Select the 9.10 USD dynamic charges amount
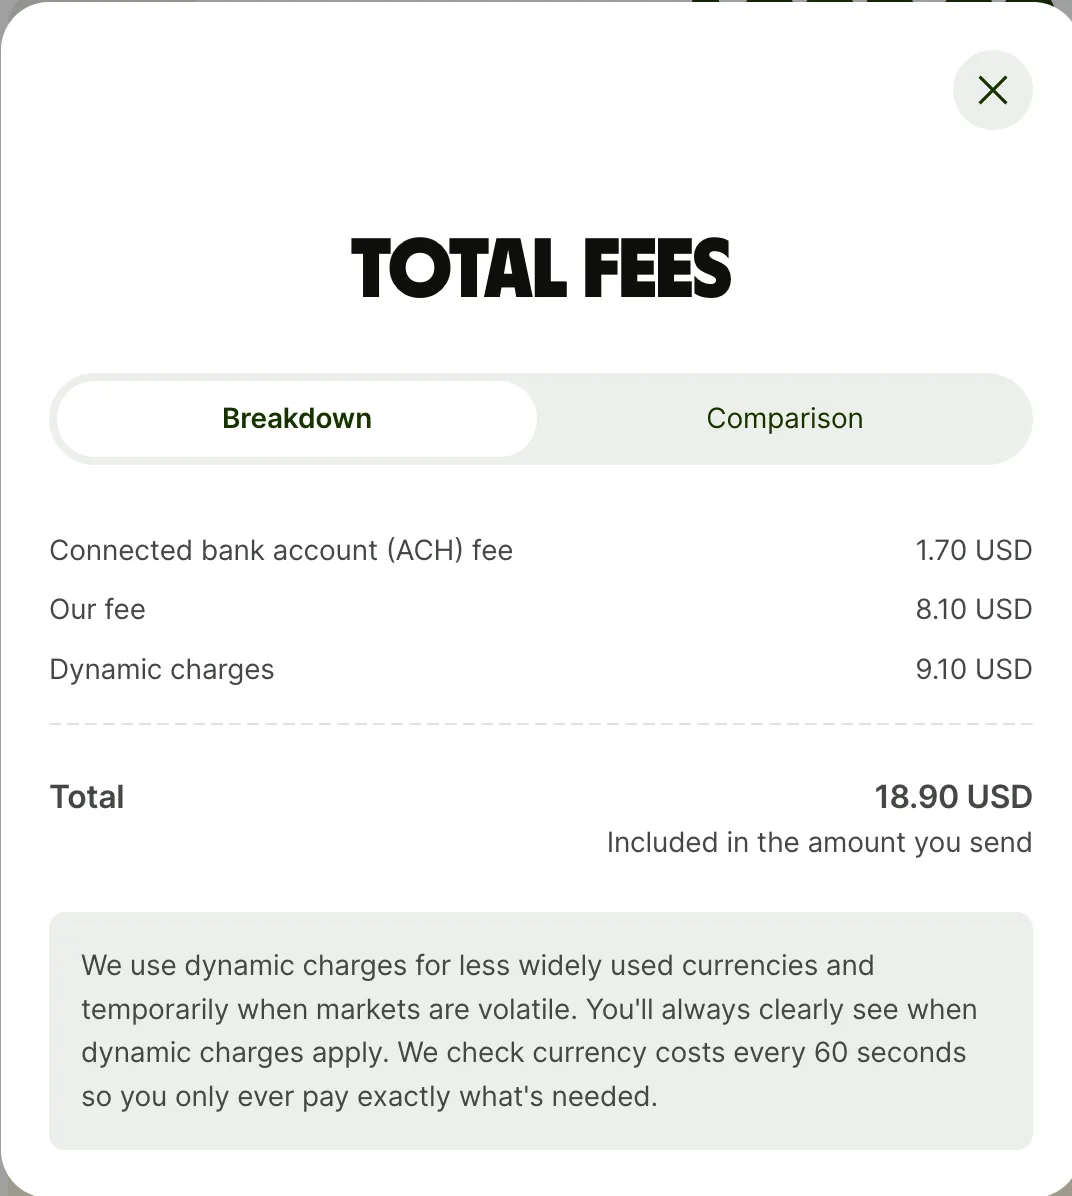This screenshot has width=1072, height=1196. [973, 669]
